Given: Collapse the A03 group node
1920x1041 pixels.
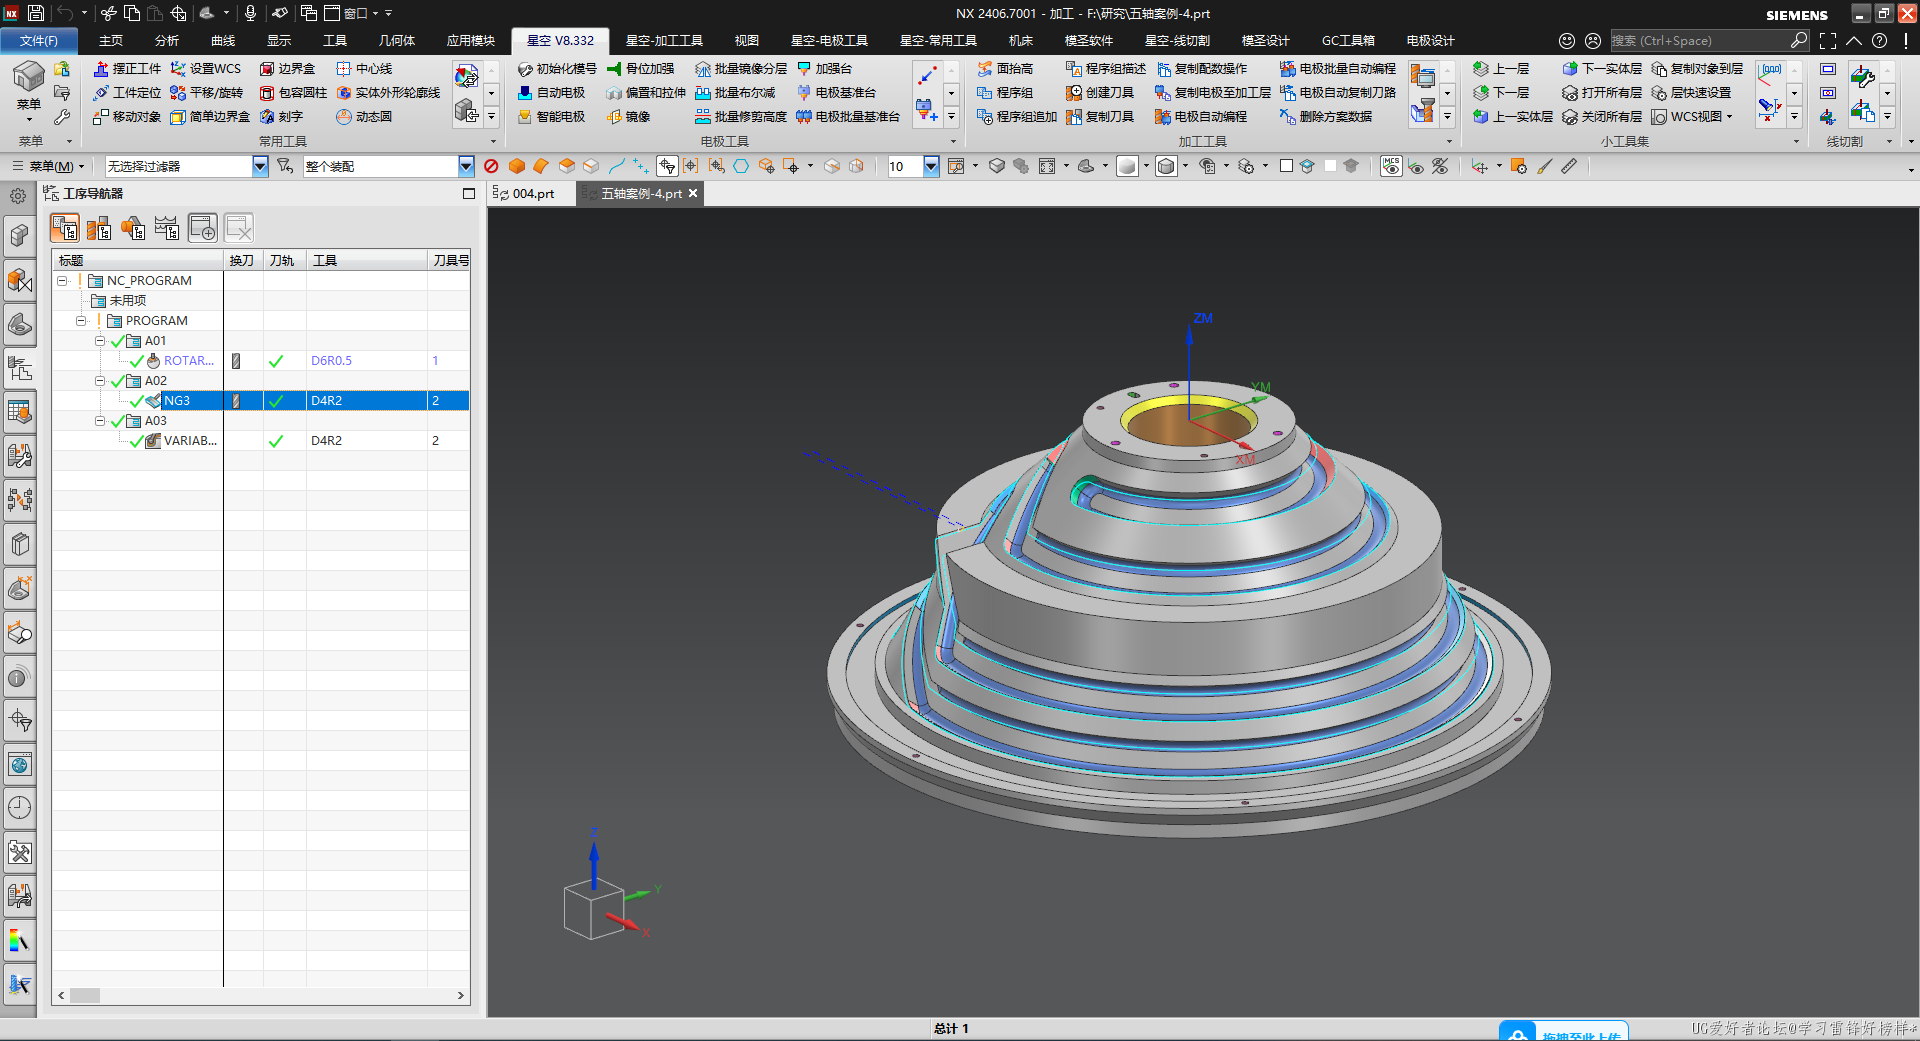Looking at the screenshot, I should click(x=100, y=421).
